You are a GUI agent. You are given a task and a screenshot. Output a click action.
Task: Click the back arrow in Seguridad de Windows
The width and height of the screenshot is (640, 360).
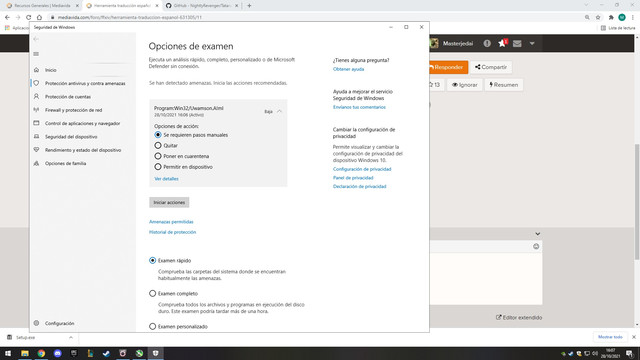36,39
